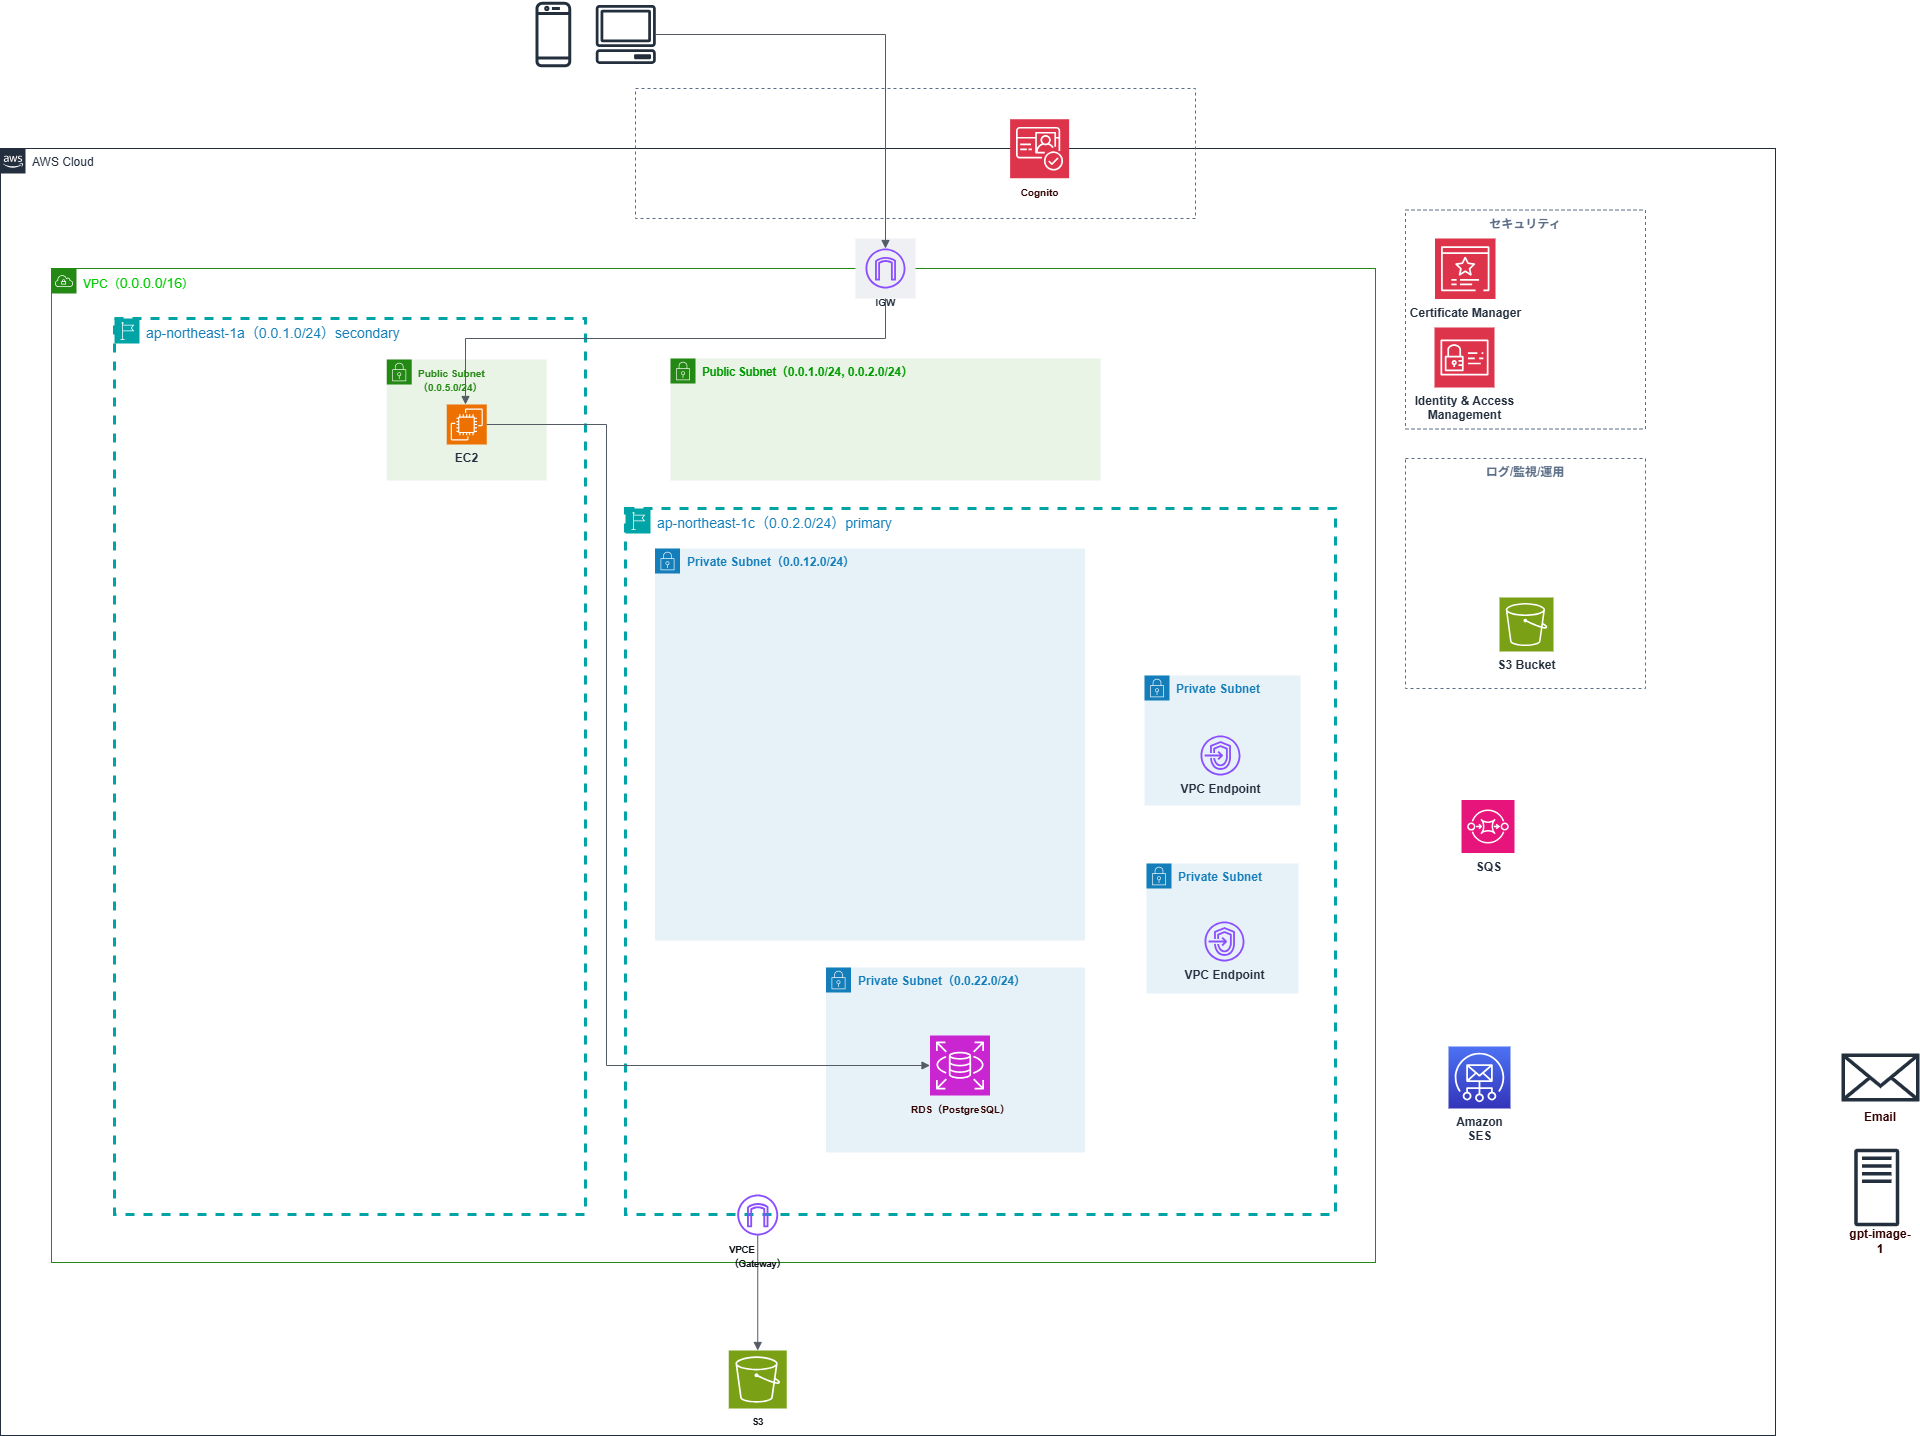Viewport: 1920px width, 1436px height.
Task: Click the lower VPC Endpoint icon
Action: [1224, 941]
